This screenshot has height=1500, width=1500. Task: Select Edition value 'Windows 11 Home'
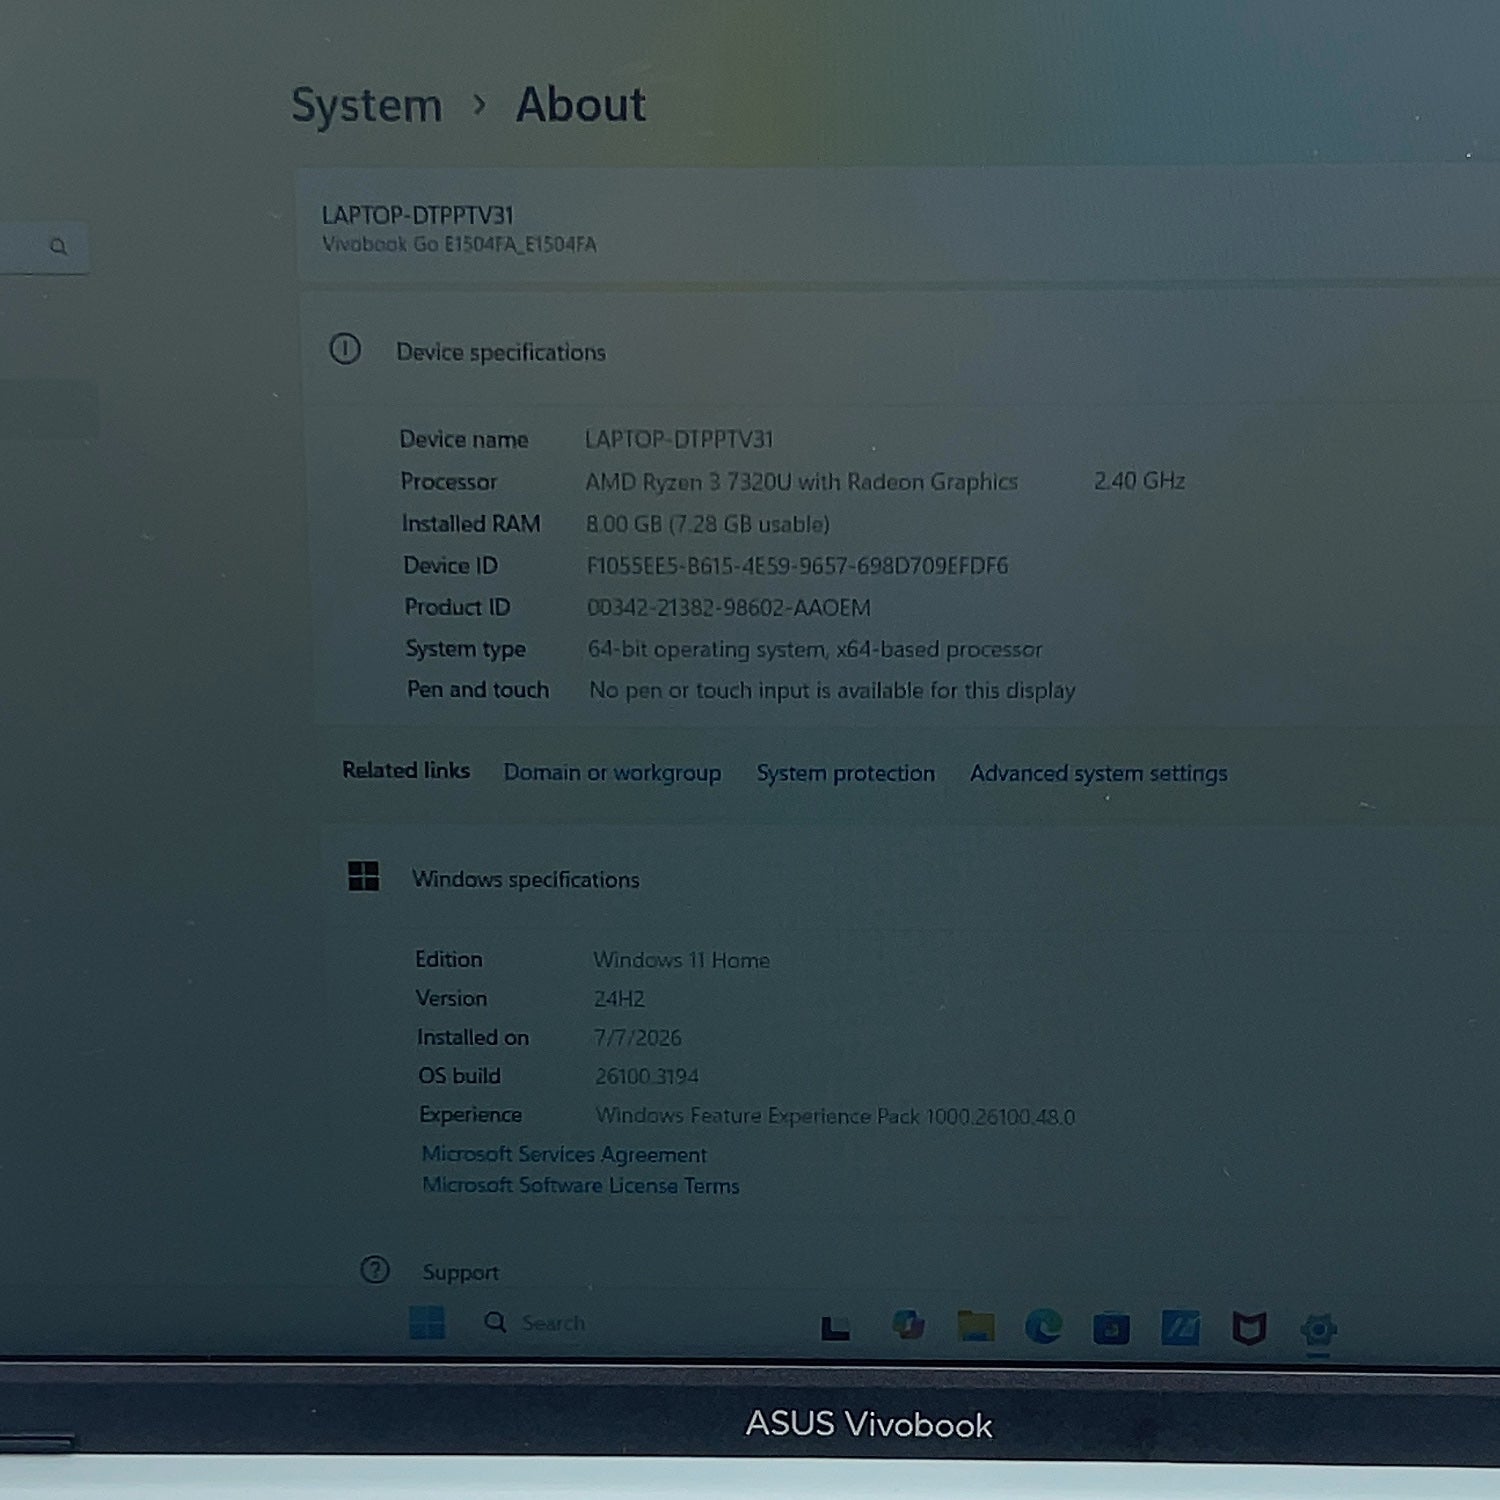[681, 960]
